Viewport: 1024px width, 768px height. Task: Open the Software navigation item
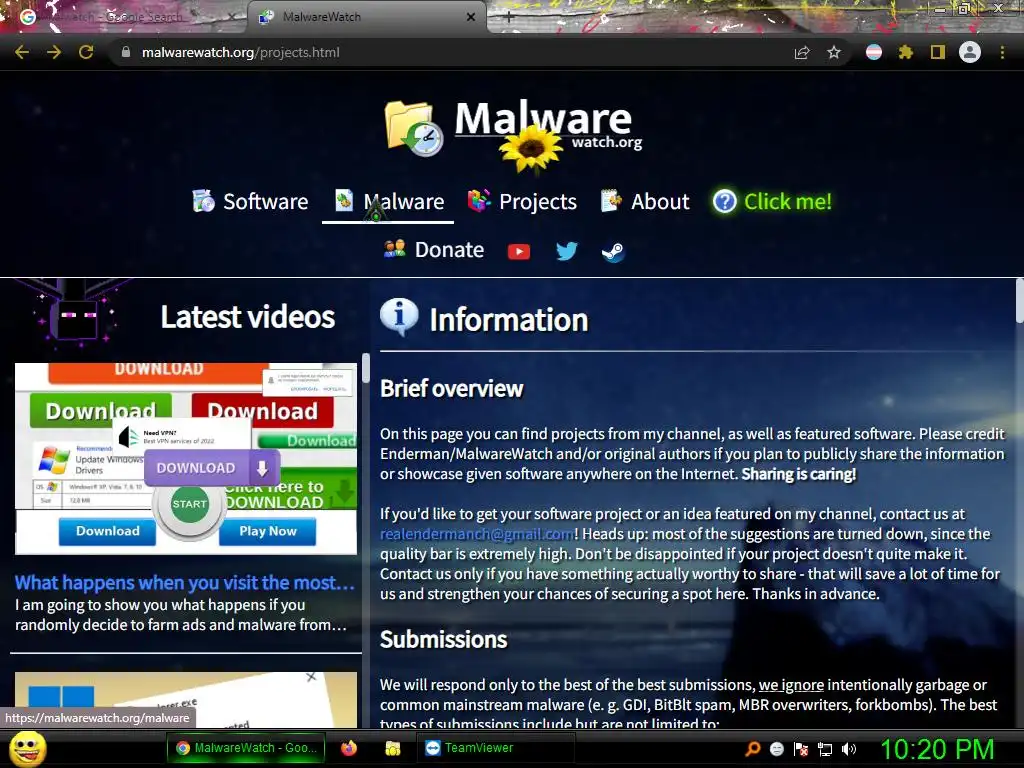pos(251,201)
